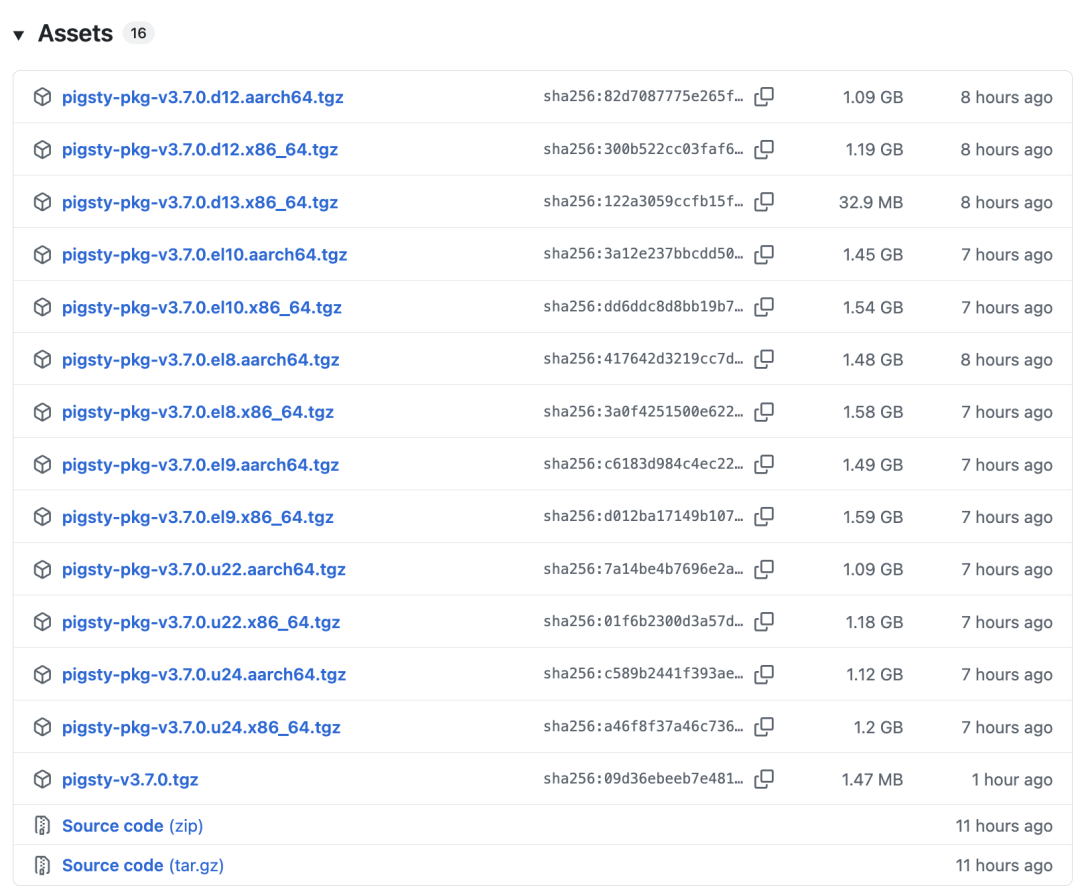The width and height of the screenshot is (1080, 896).
Task: Download pigsty-pkg-v3.7.0.el8.x86_64.tgz
Action: pyautogui.click(x=198, y=412)
